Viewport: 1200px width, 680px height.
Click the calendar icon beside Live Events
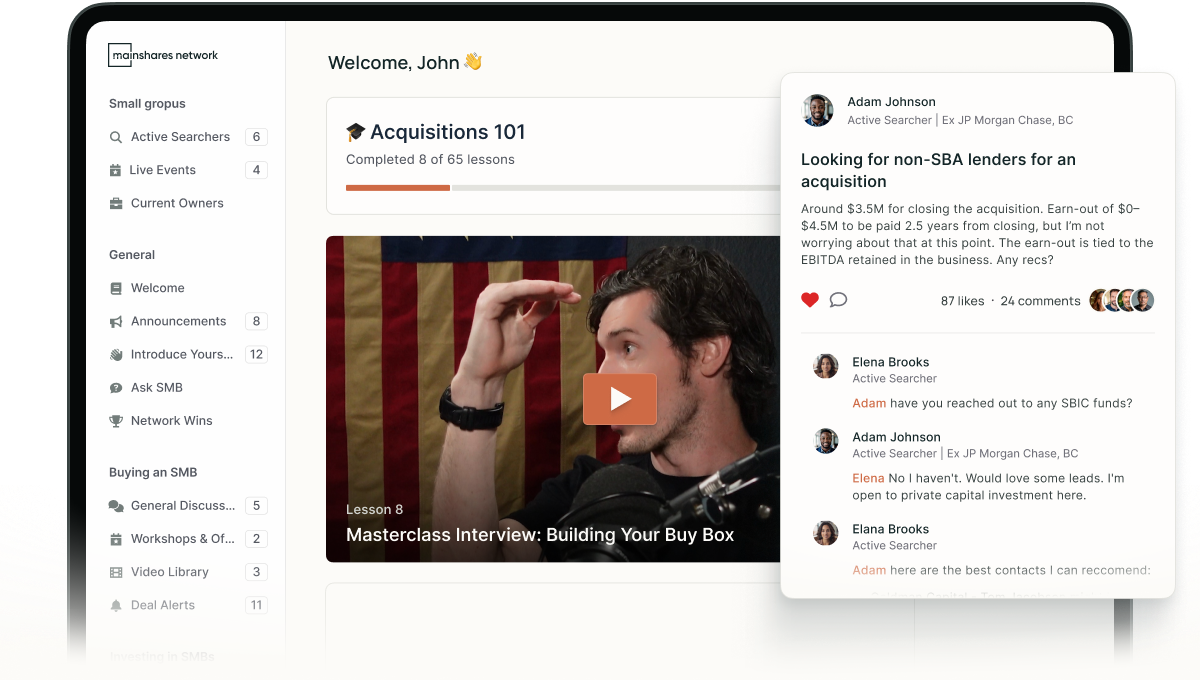click(x=116, y=170)
